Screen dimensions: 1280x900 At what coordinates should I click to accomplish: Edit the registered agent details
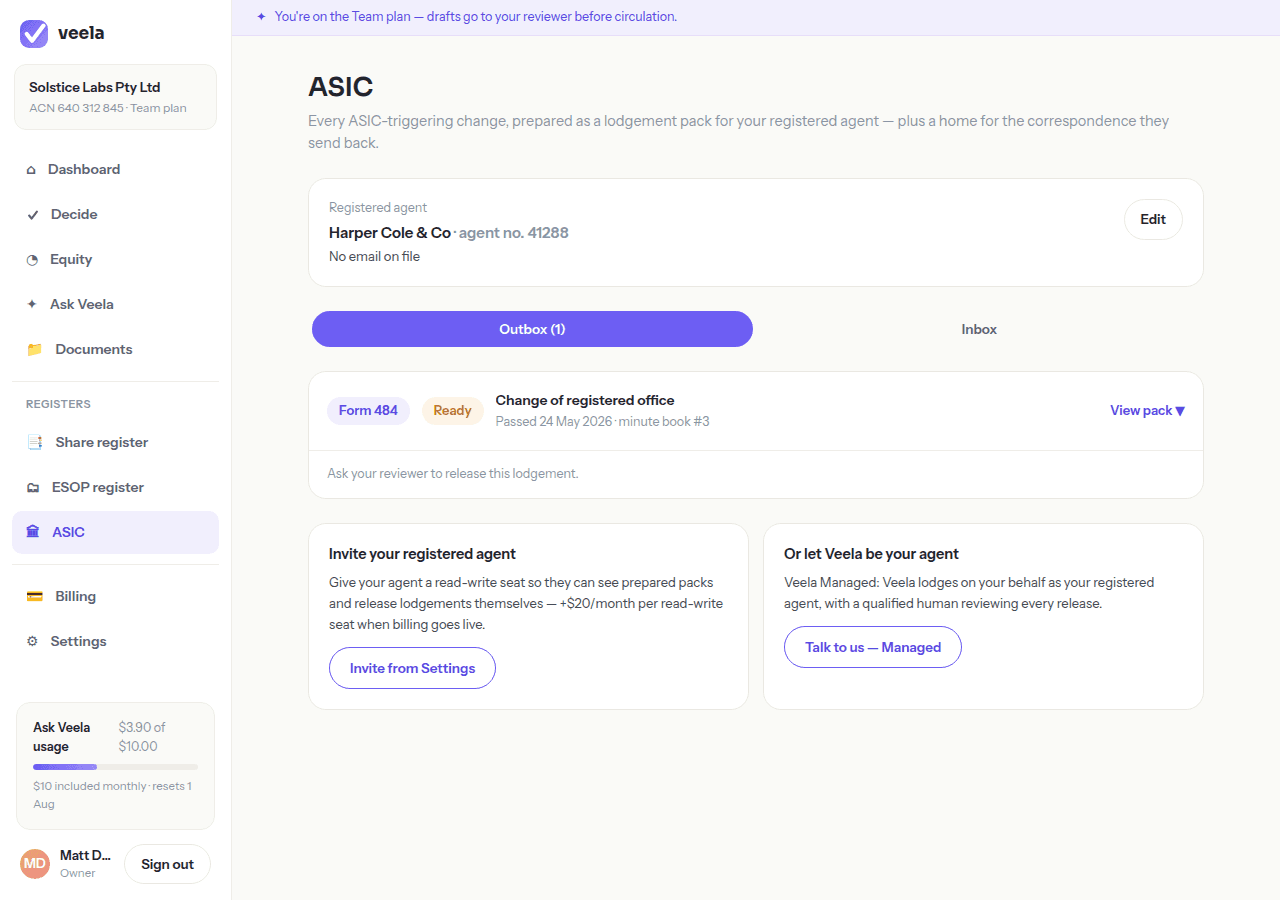coord(1153,220)
